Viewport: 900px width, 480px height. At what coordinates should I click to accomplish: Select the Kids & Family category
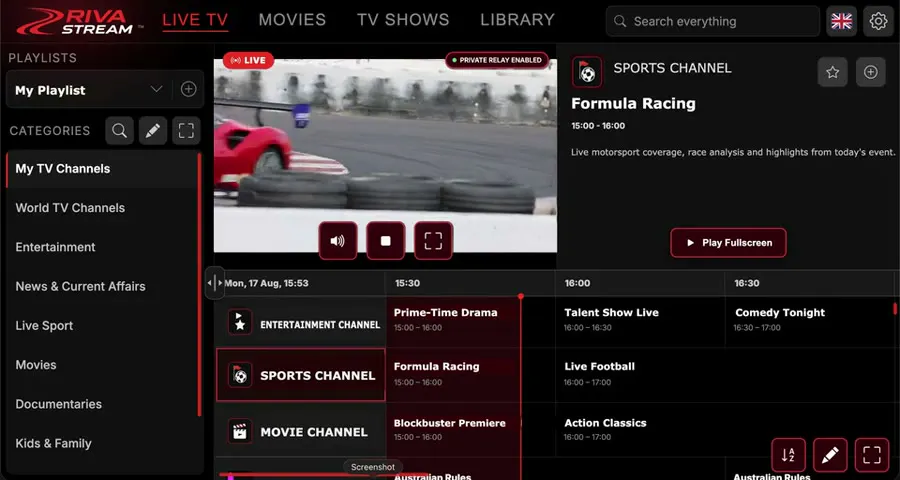[x=102, y=444]
